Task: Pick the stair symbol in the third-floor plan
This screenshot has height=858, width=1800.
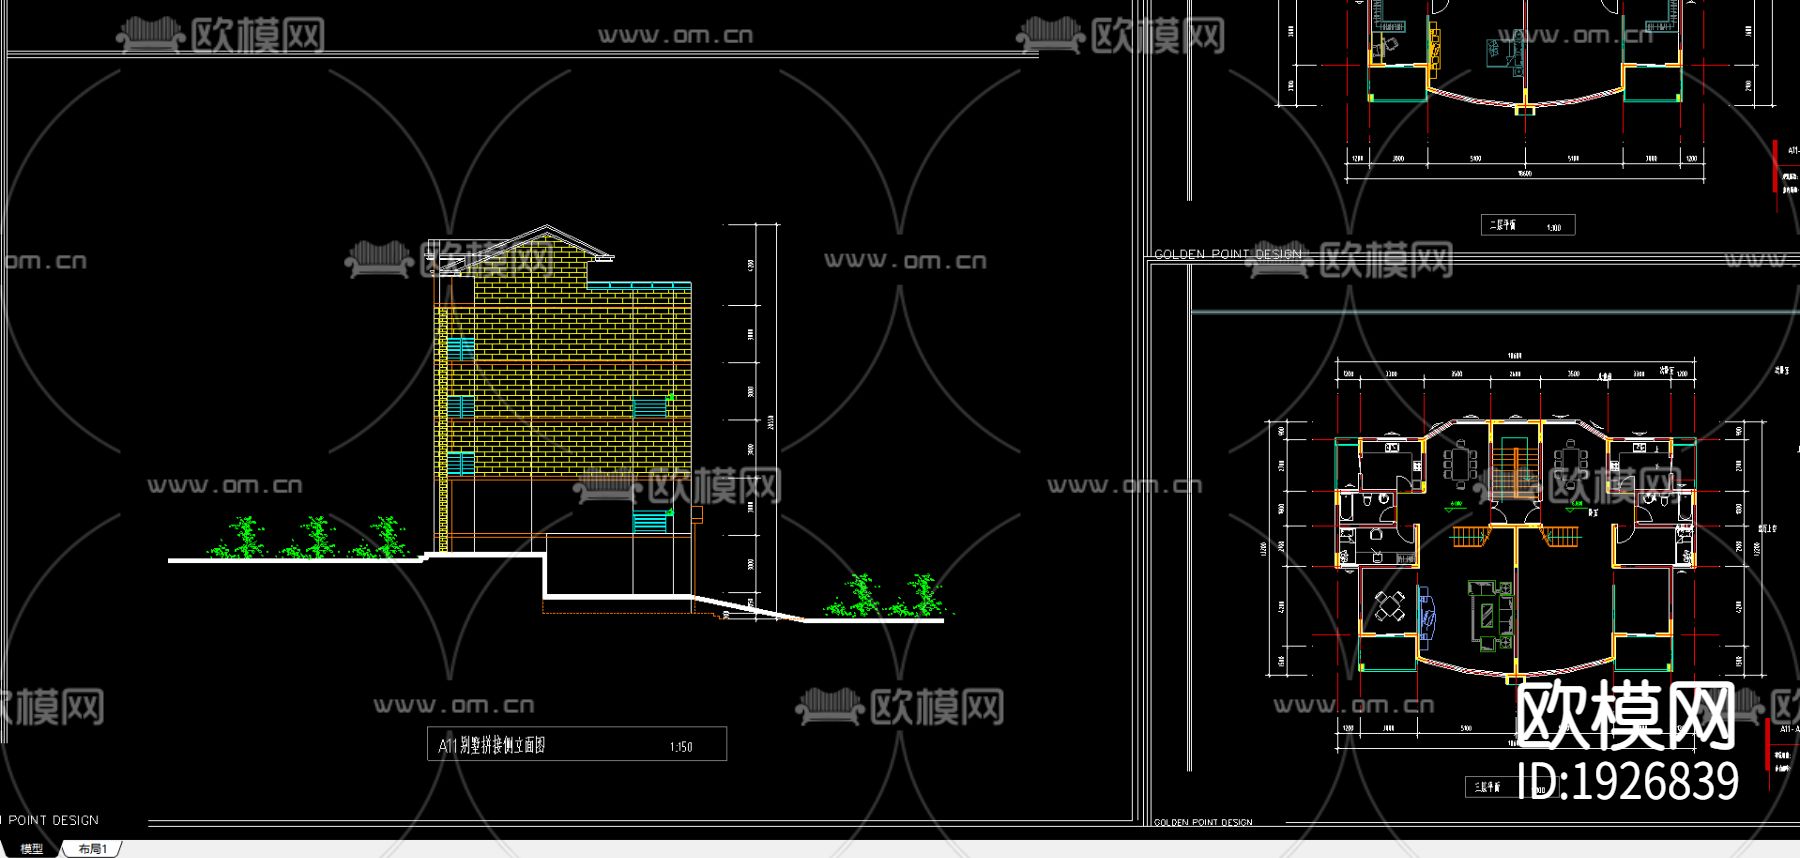Action: (x=1516, y=472)
